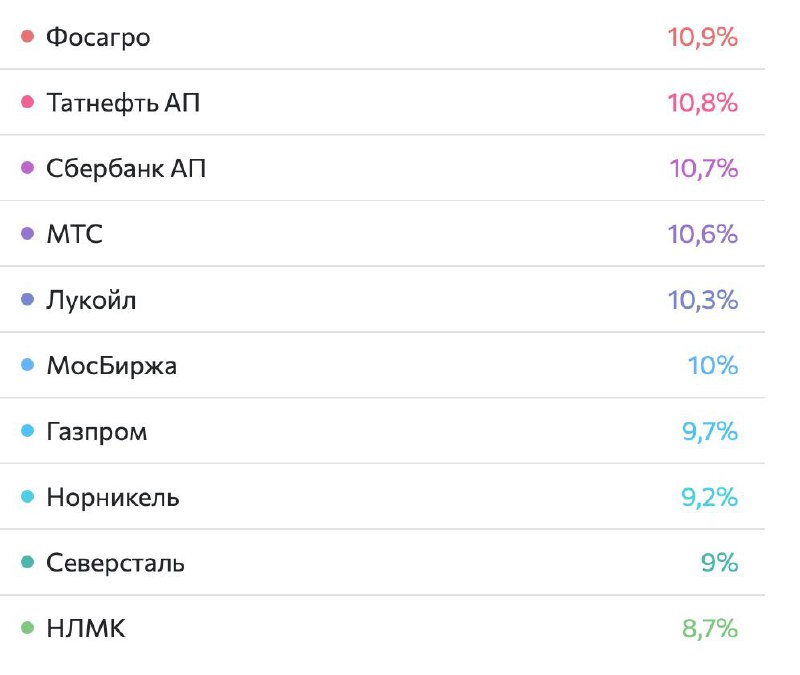This screenshot has width=800, height=675.
Task: Click the 8,7% share for НЛМК
Action: click(x=710, y=628)
